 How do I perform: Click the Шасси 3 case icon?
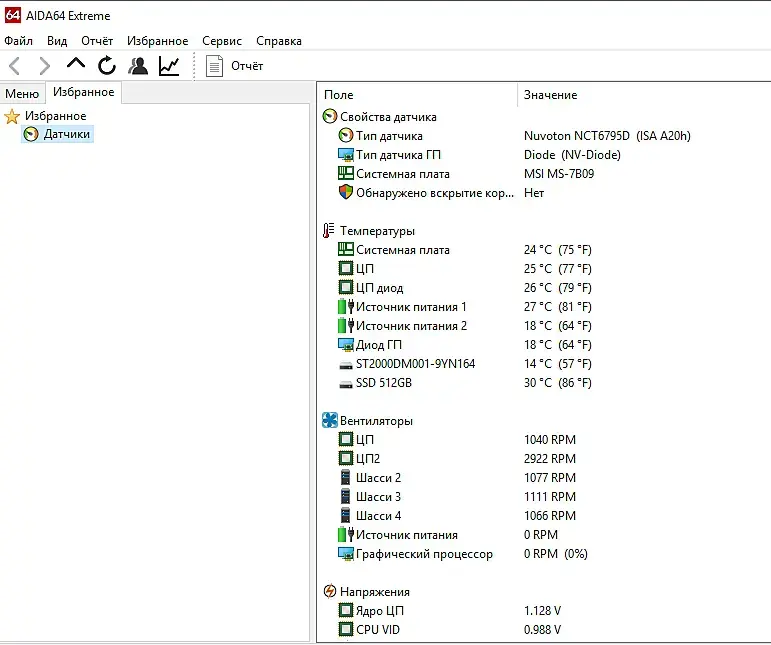pyautogui.click(x=346, y=496)
